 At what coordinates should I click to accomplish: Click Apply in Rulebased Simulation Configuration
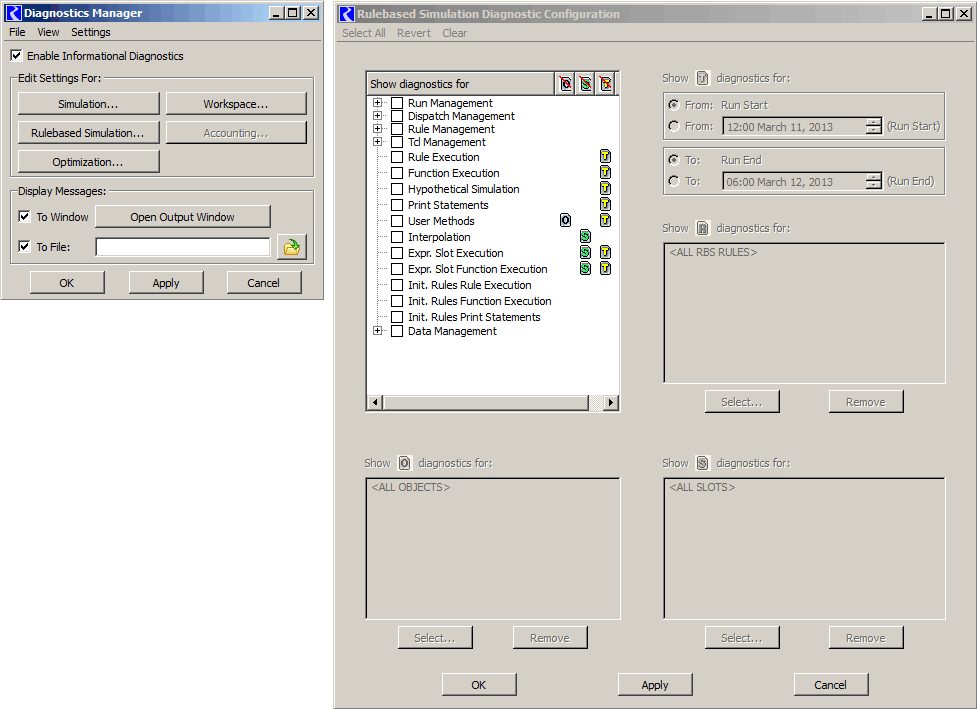tap(655, 685)
